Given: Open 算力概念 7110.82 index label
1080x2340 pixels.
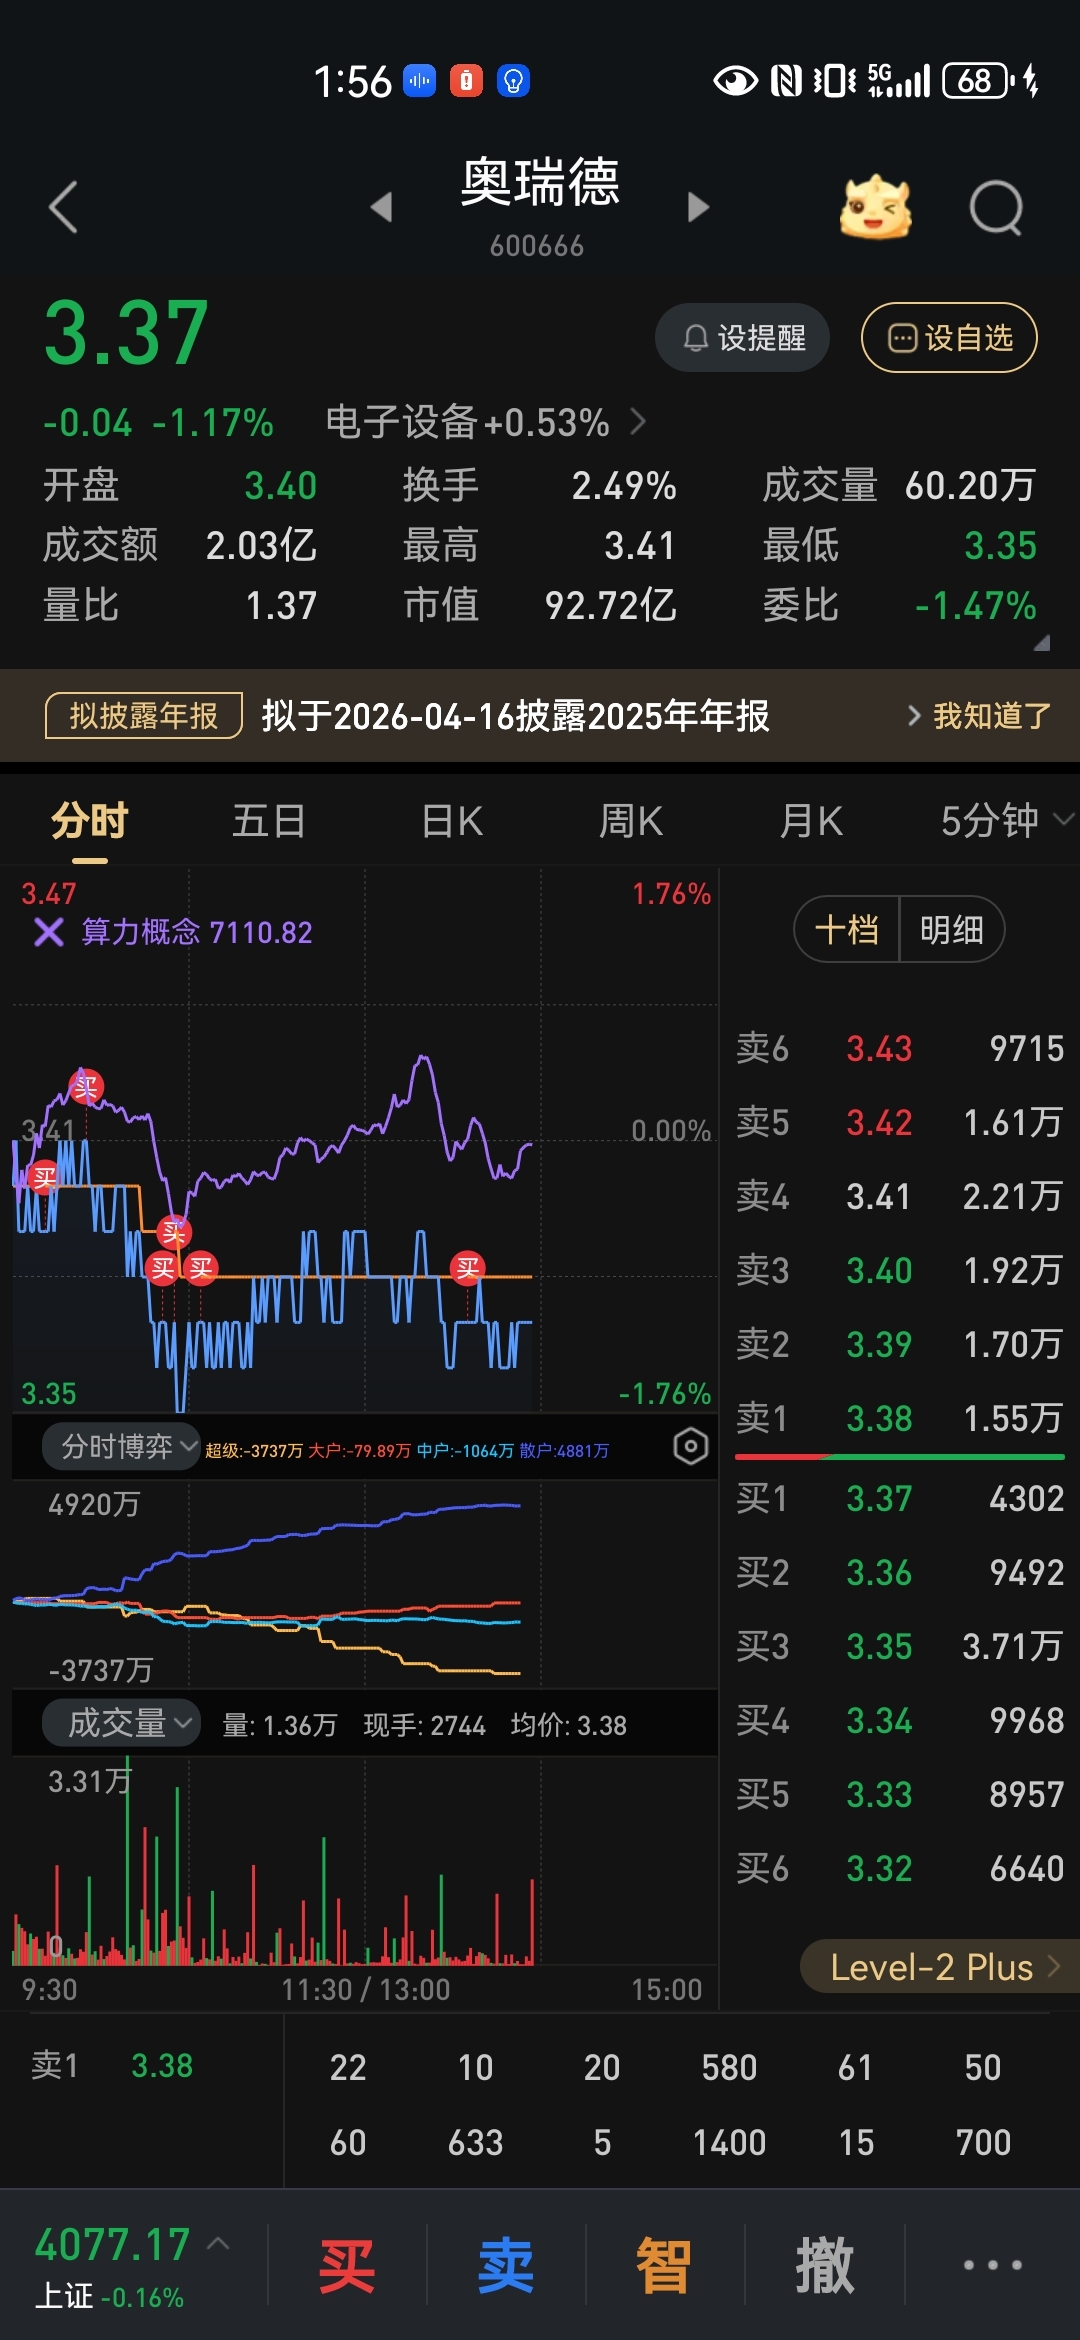Looking at the screenshot, I should (x=196, y=932).
